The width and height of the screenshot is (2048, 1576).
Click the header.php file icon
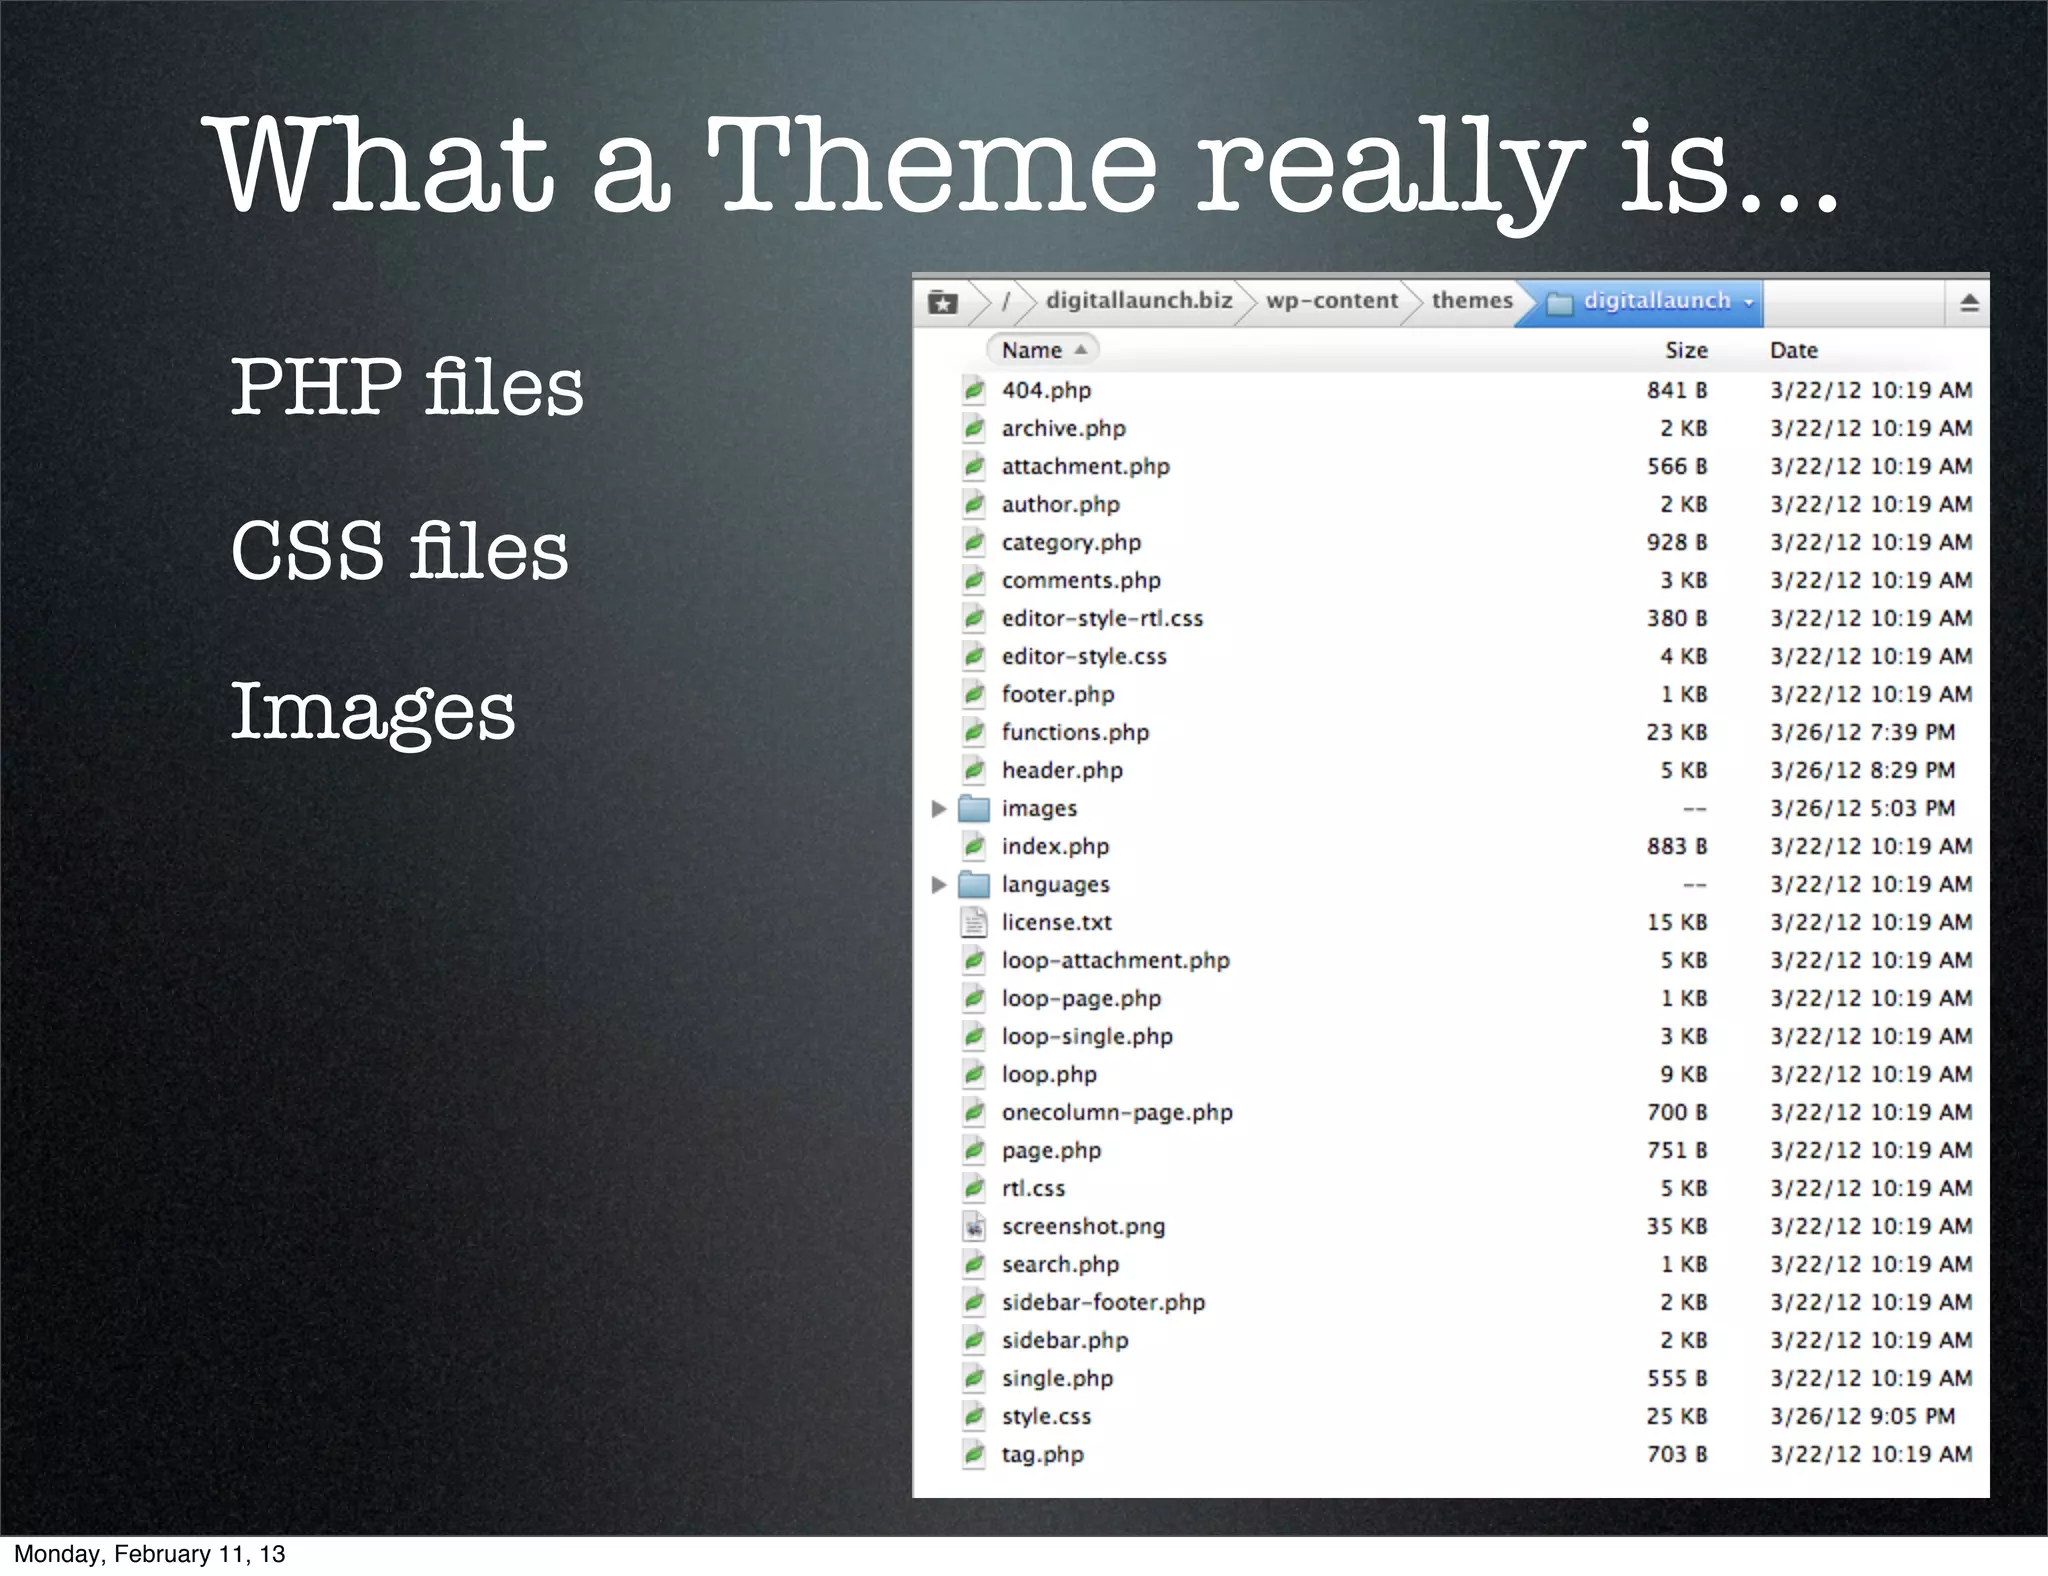(973, 770)
